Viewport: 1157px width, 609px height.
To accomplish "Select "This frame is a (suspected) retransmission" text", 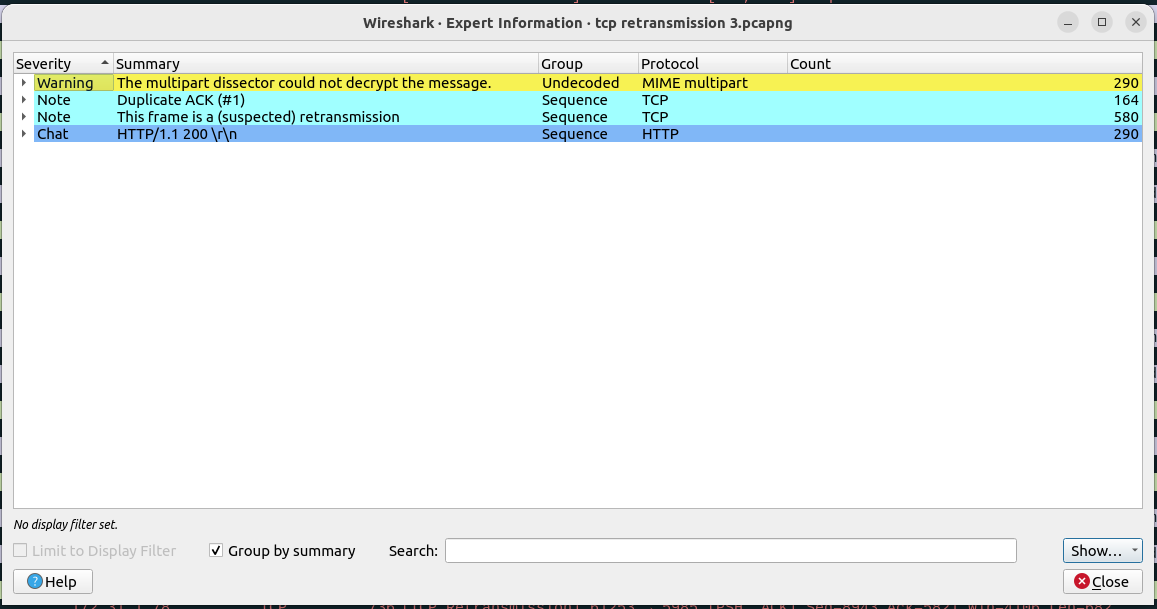I will click(x=258, y=117).
